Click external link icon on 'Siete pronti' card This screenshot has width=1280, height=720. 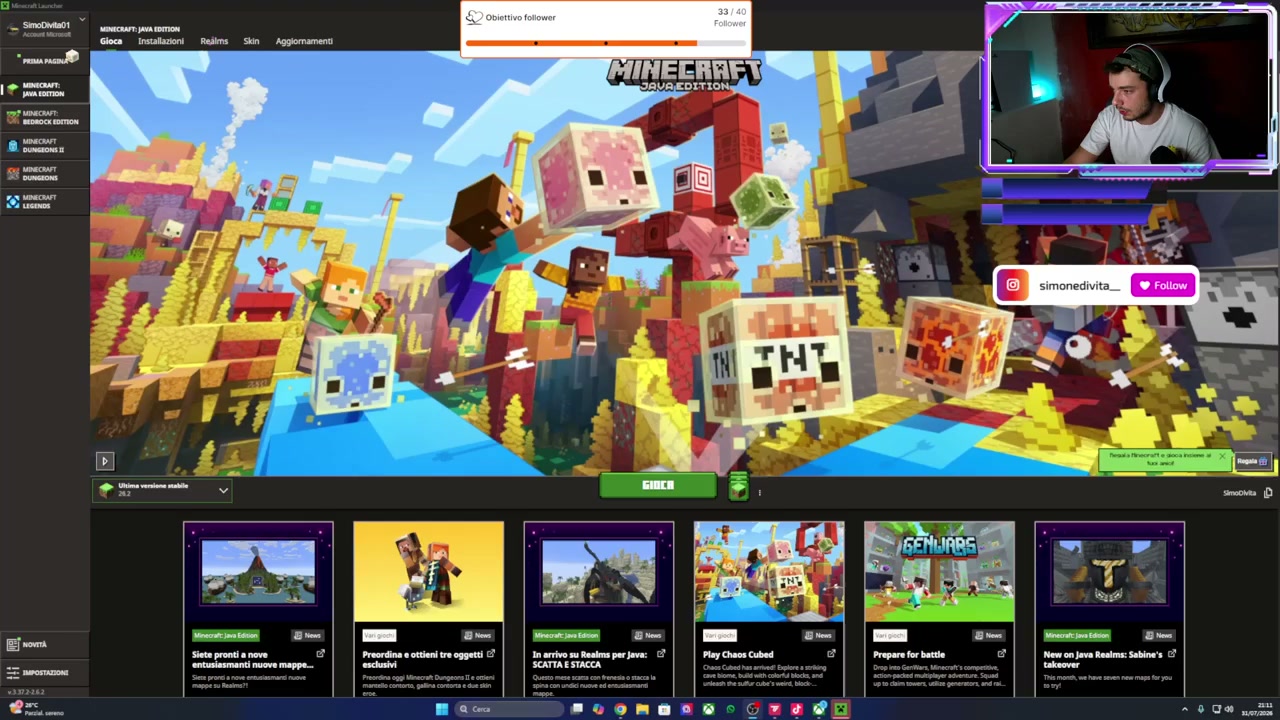click(x=320, y=654)
